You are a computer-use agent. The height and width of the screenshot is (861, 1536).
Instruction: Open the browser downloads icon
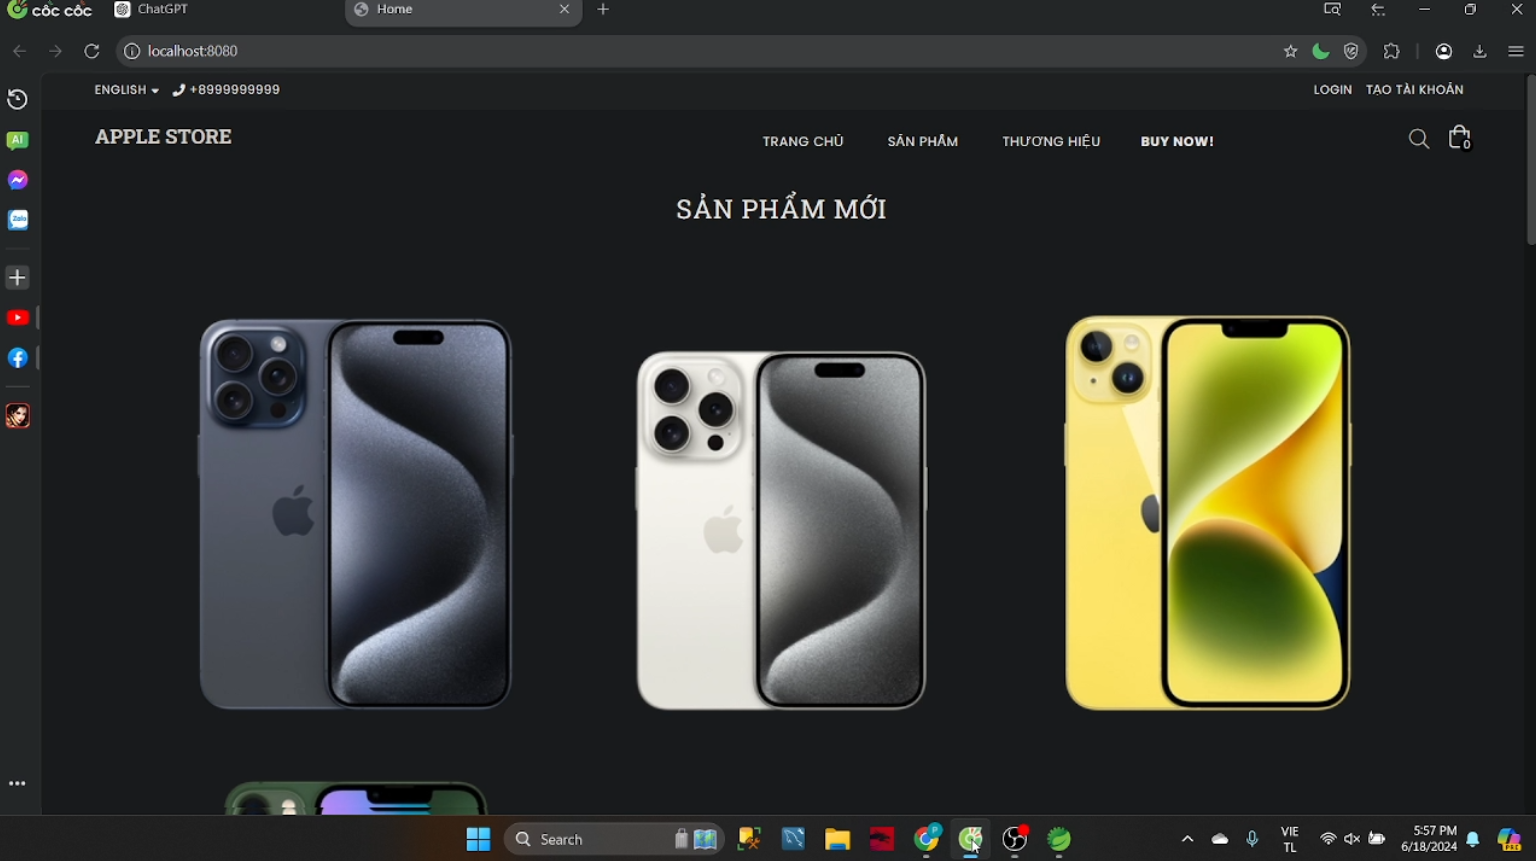(x=1480, y=51)
